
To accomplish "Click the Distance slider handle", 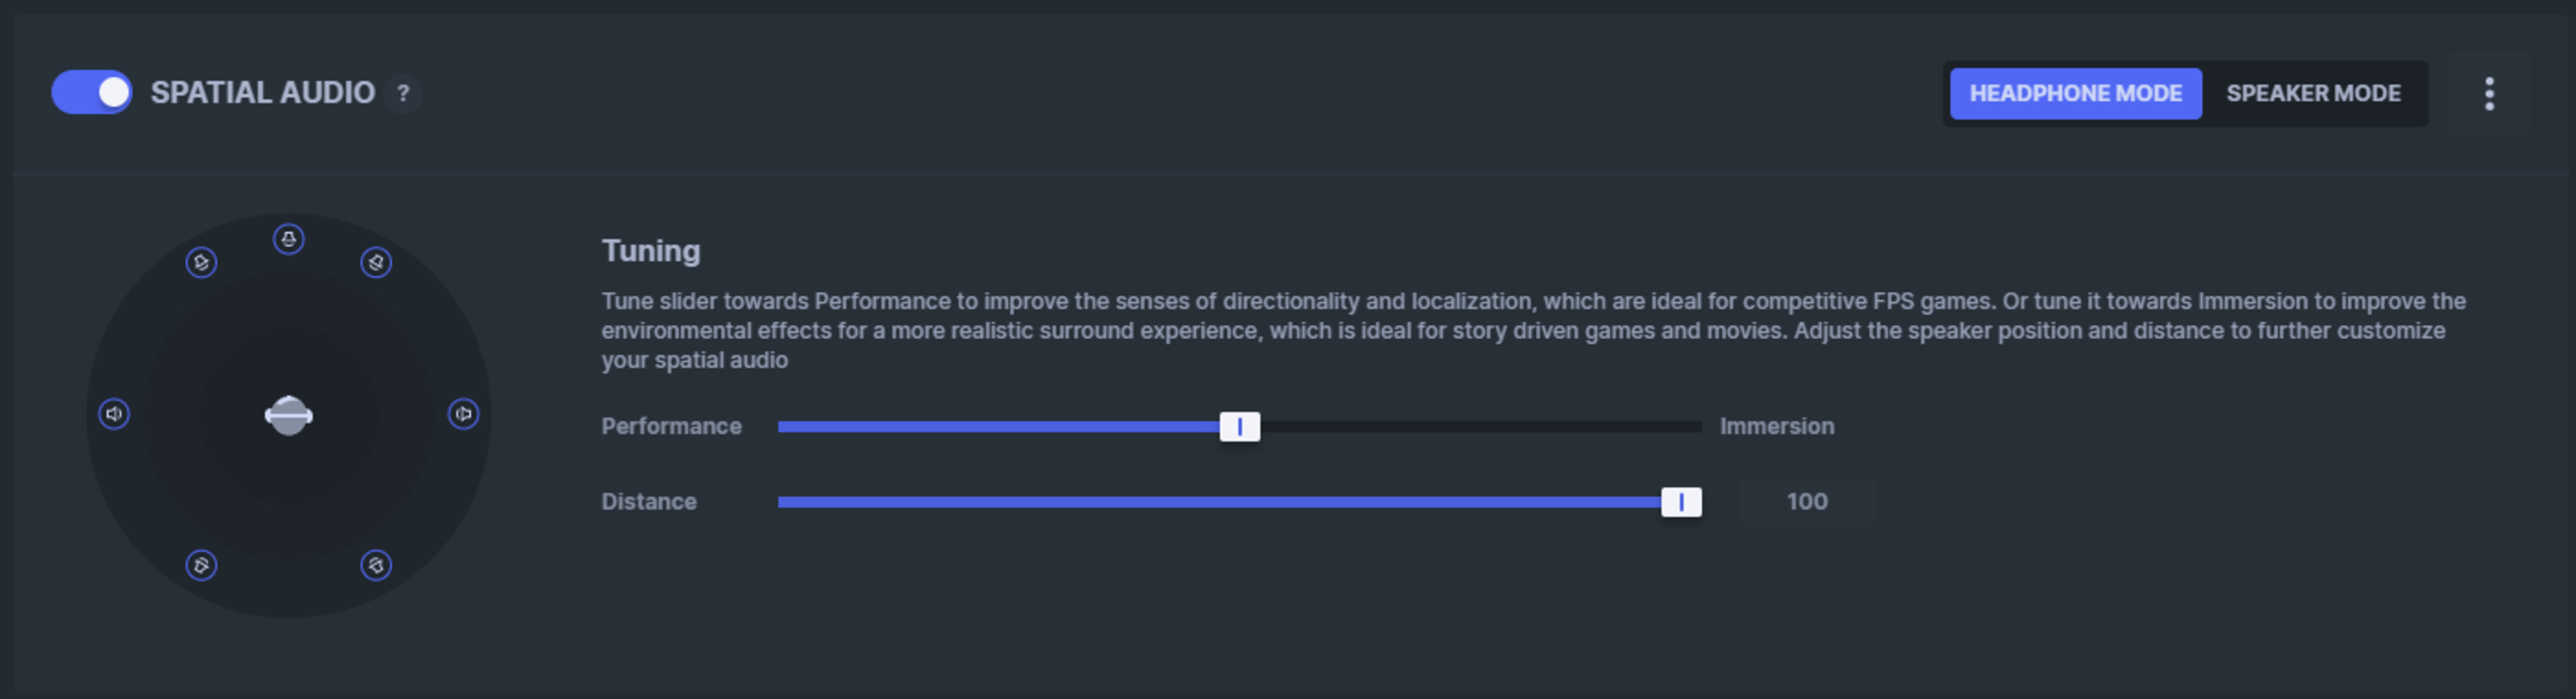I will (1681, 502).
